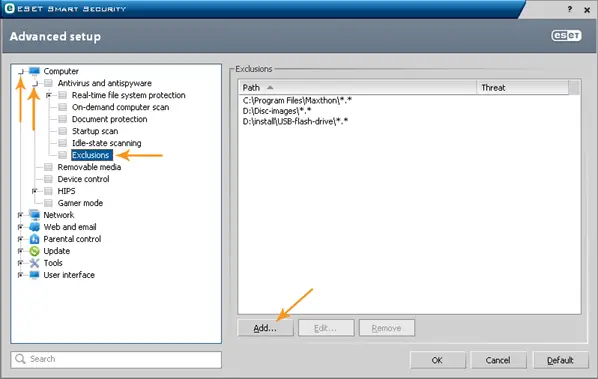Click the Cancel button
The height and width of the screenshot is (379, 598).
[x=498, y=360]
